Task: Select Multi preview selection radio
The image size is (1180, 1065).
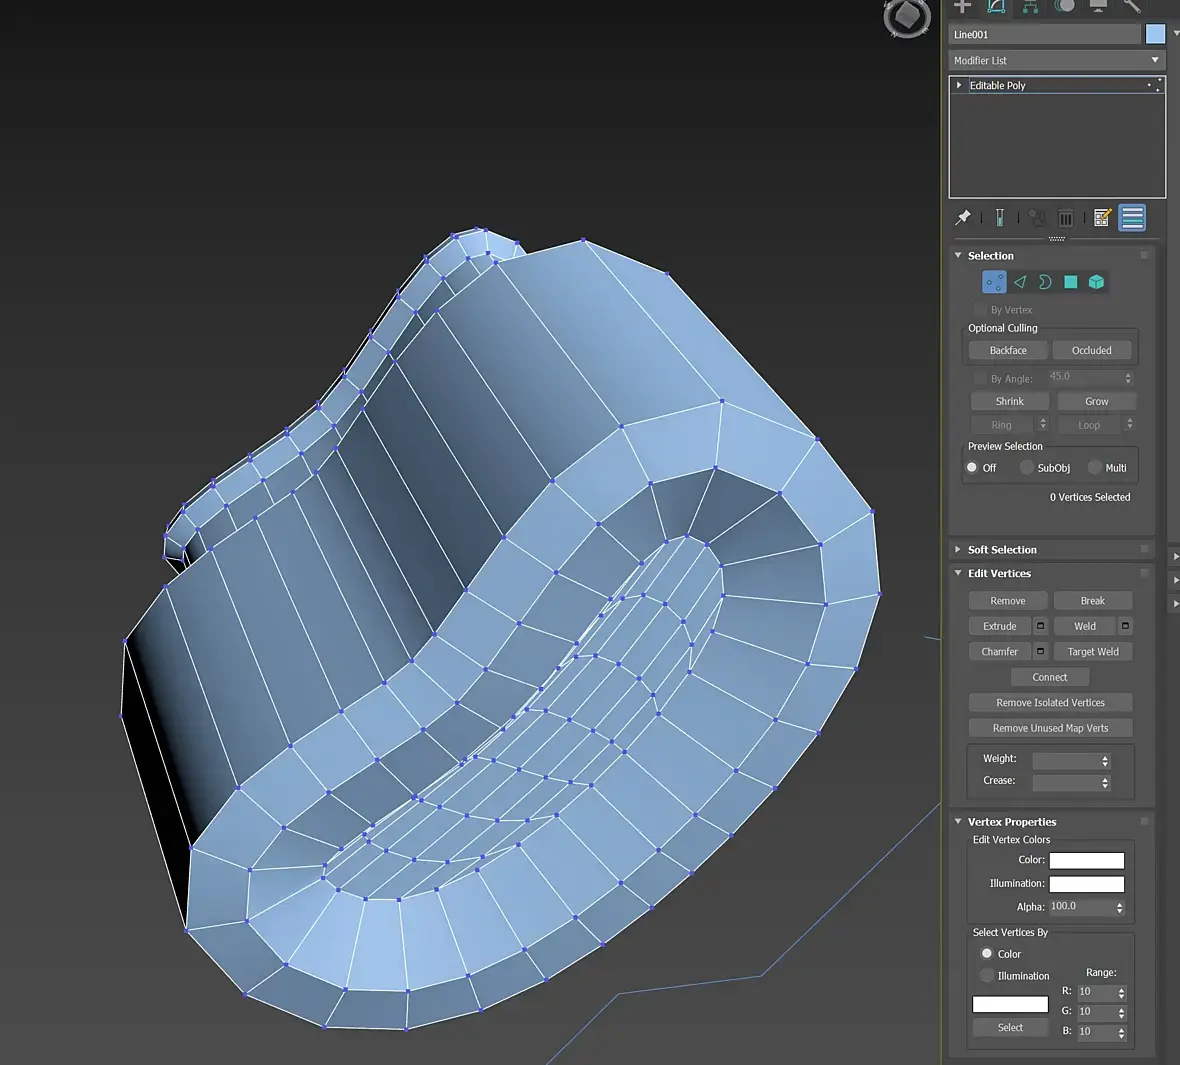Action: click(x=1095, y=468)
